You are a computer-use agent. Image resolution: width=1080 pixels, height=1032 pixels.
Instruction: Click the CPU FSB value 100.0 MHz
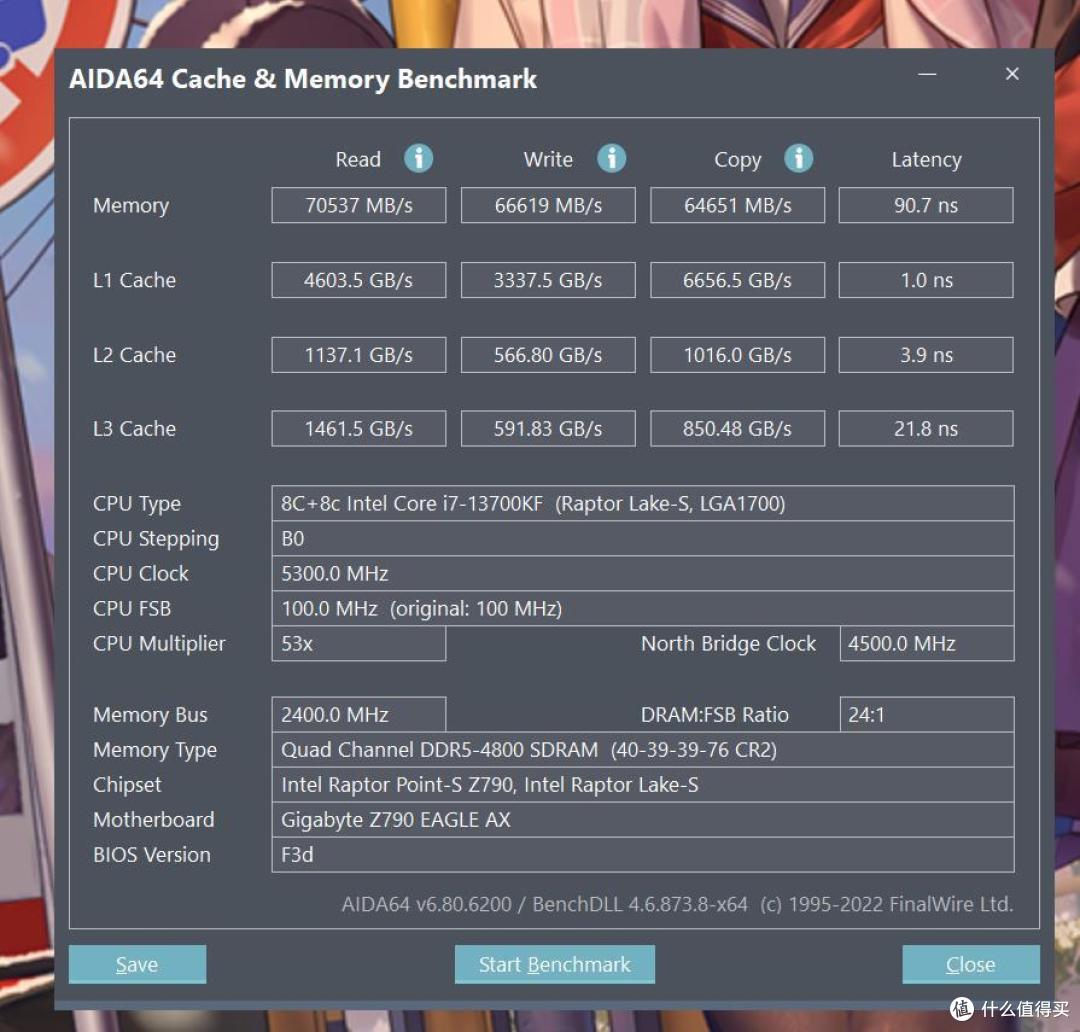pos(643,609)
